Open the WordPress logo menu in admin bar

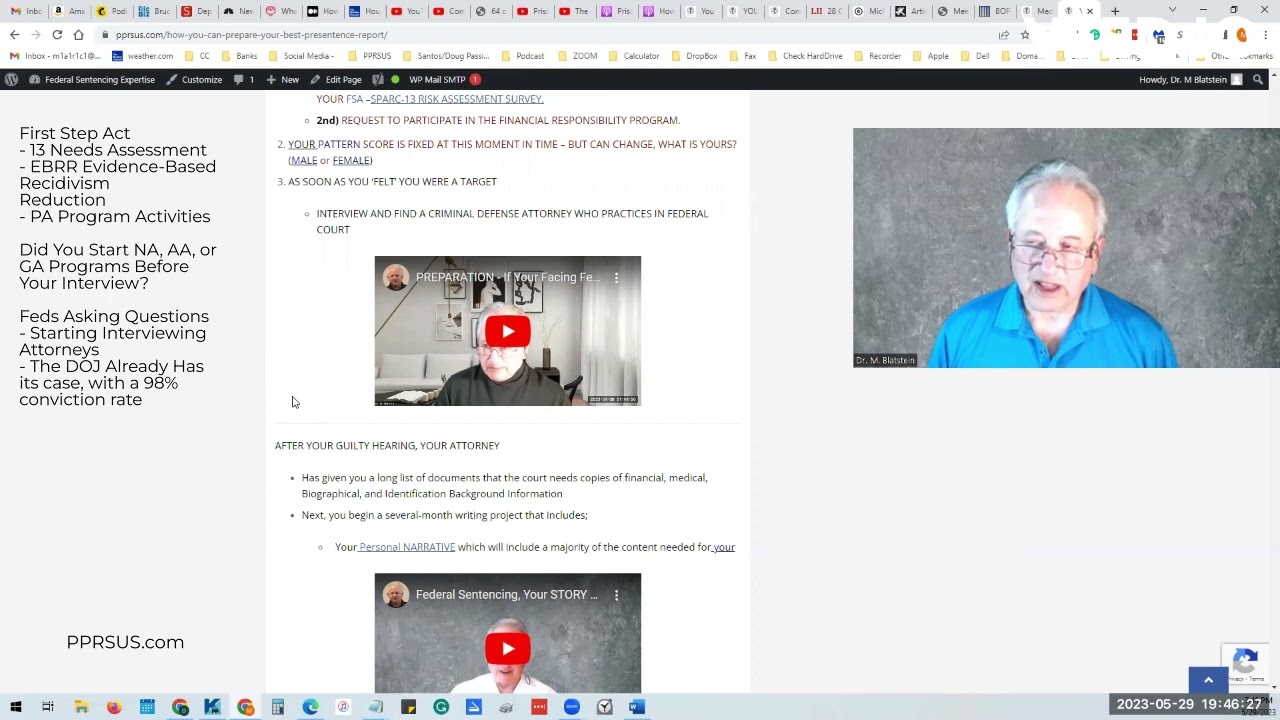tap(11, 79)
